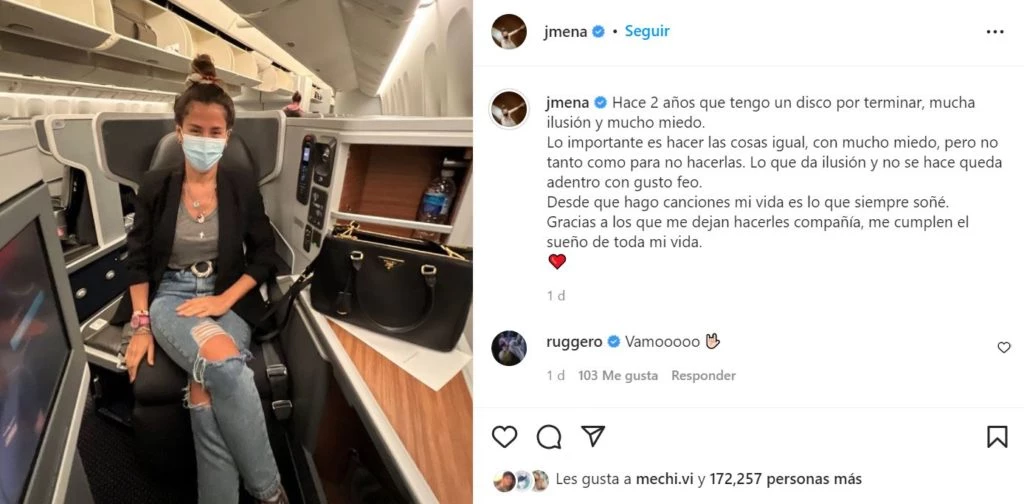The image size is (1024, 504).
Task: Reply to ruggero with Responder
Action: pos(703,375)
